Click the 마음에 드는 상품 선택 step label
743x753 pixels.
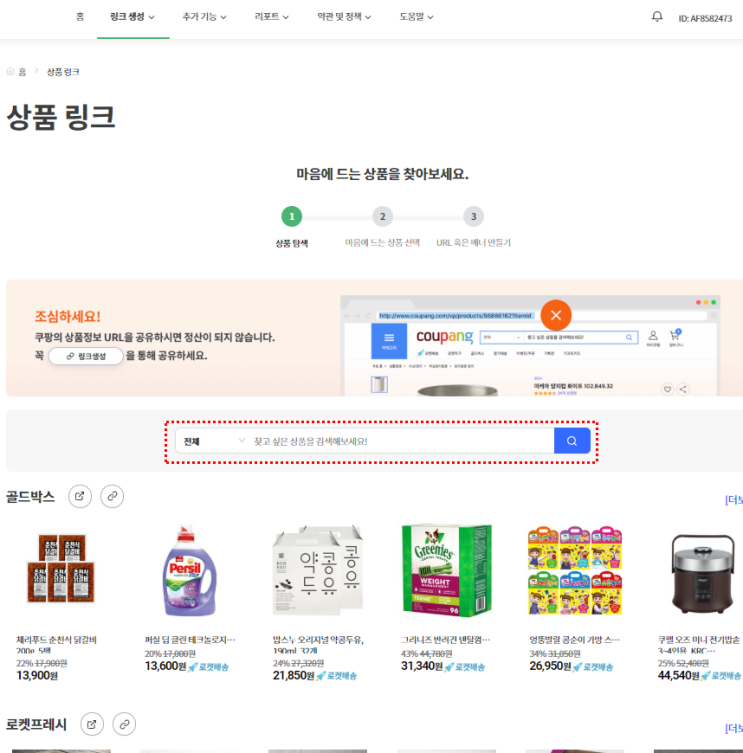coord(382,243)
